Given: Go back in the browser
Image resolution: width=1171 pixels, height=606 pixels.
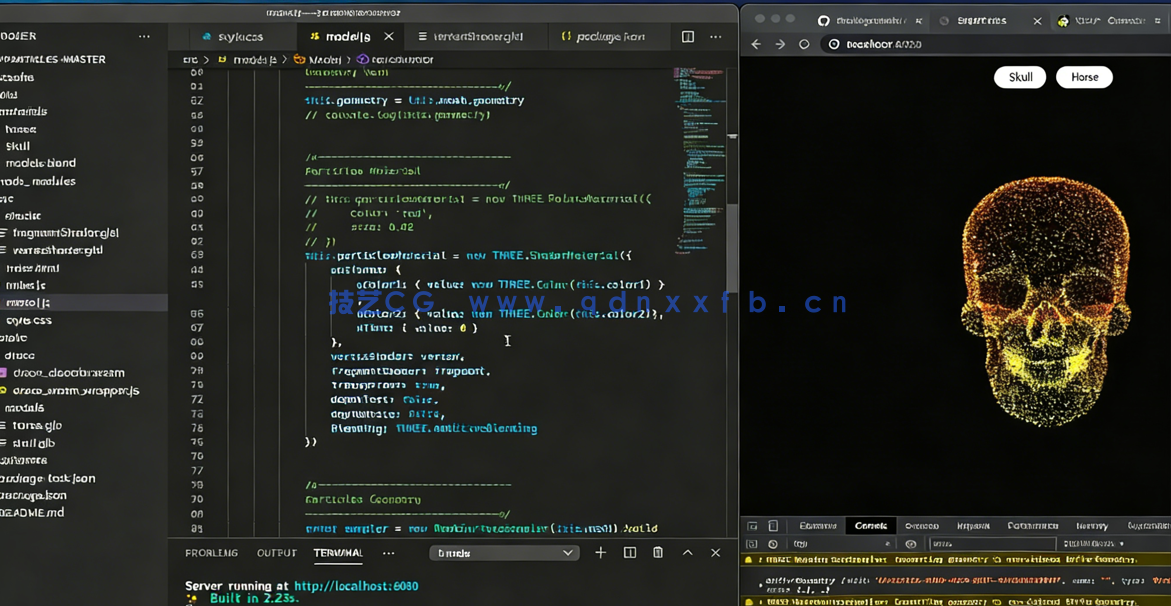Looking at the screenshot, I should (x=756, y=44).
